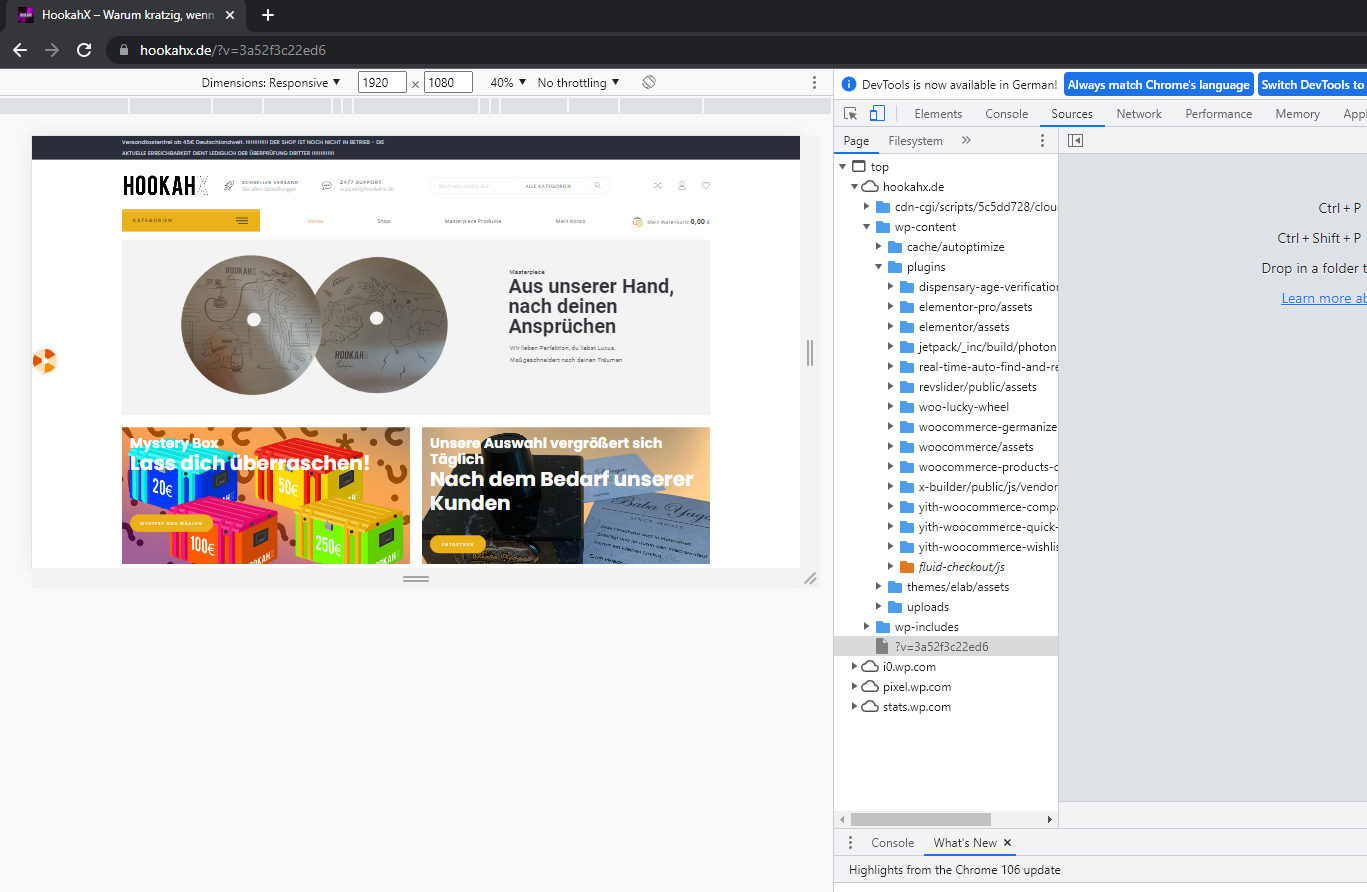The height and width of the screenshot is (892, 1367).
Task: Switch to the Console panel tab
Action: coord(1006,114)
